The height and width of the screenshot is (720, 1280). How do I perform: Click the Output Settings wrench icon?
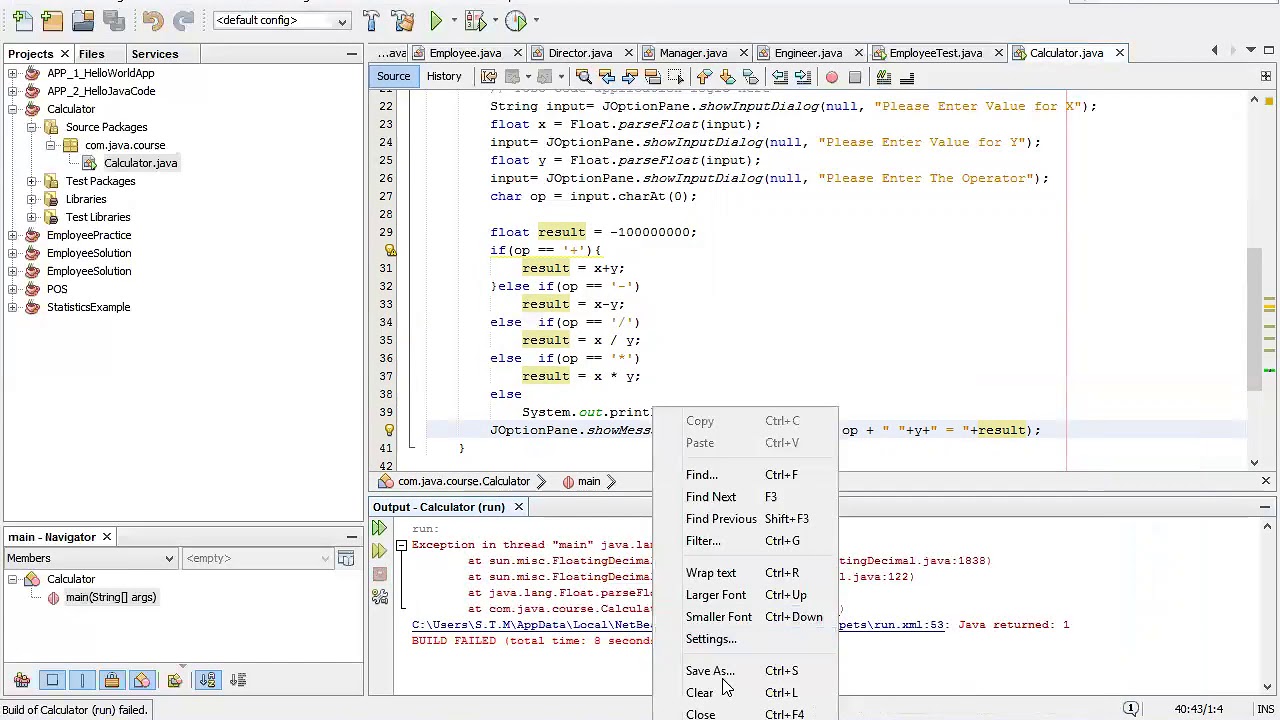tap(380, 597)
